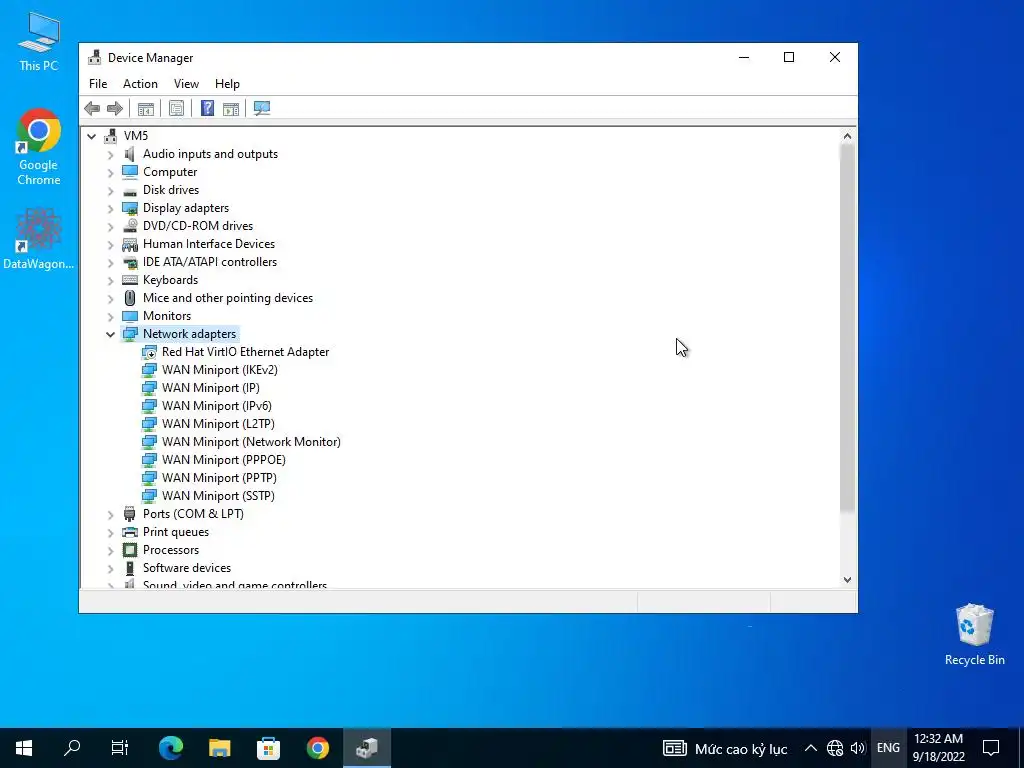Click the Properties toolbar icon
Image resolution: width=1024 pixels, height=768 pixels.
coord(176,108)
